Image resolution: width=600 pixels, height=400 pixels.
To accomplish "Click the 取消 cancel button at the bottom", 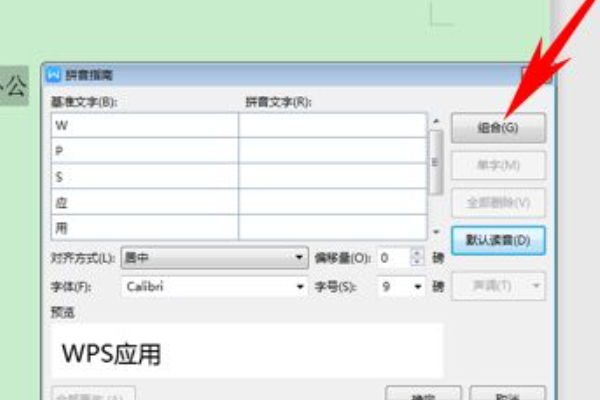I will (507, 394).
